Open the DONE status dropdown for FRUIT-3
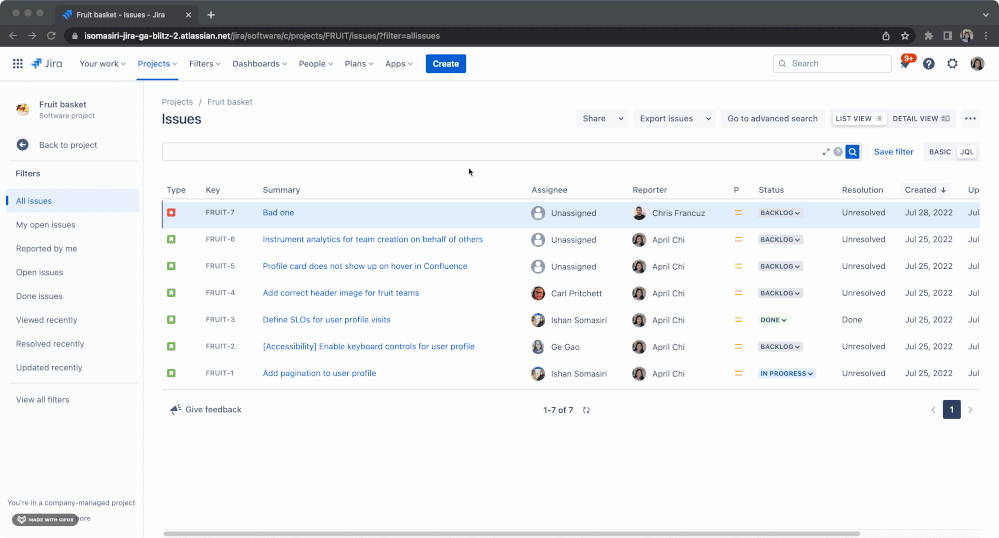The image size is (999, 538). pyautogui.click(x=773, y=320)
